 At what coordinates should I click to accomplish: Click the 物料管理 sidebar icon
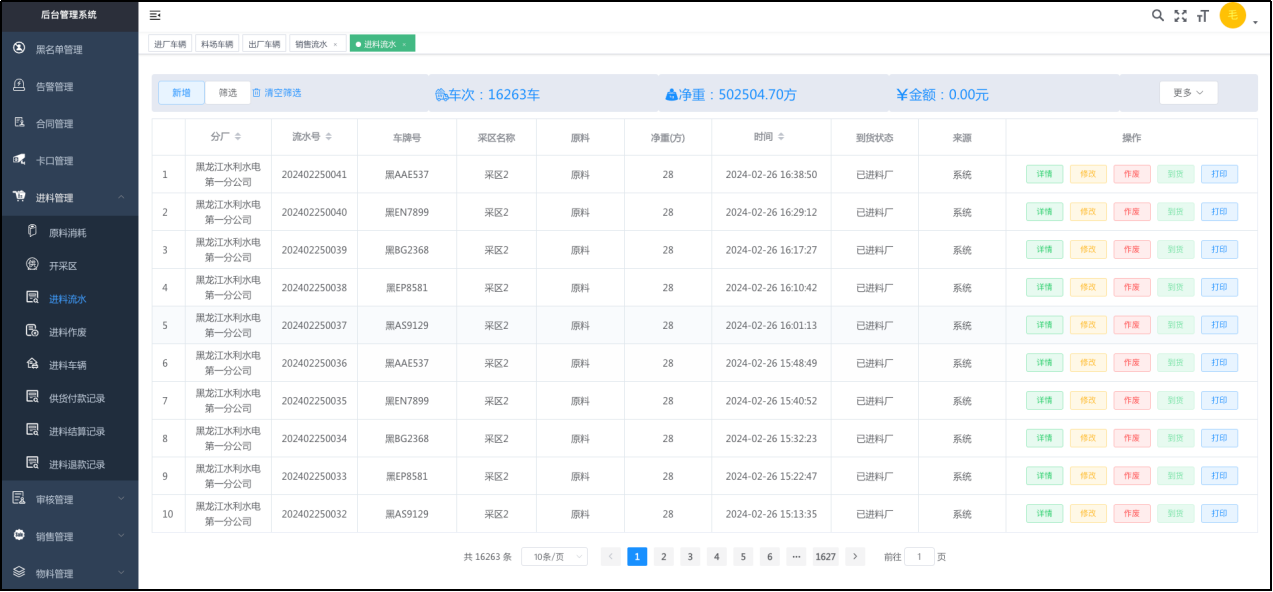click(19, 572)
